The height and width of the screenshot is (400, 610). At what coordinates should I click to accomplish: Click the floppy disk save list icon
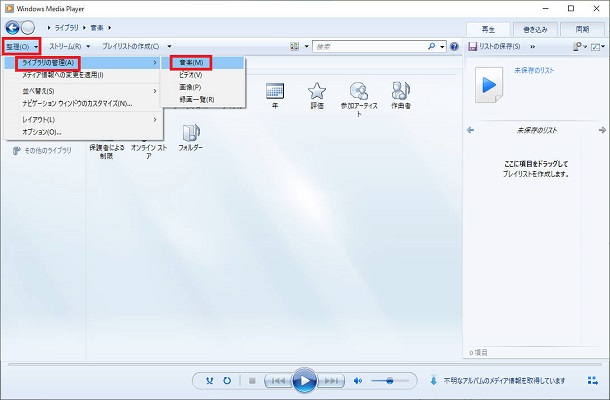point(472,47)
